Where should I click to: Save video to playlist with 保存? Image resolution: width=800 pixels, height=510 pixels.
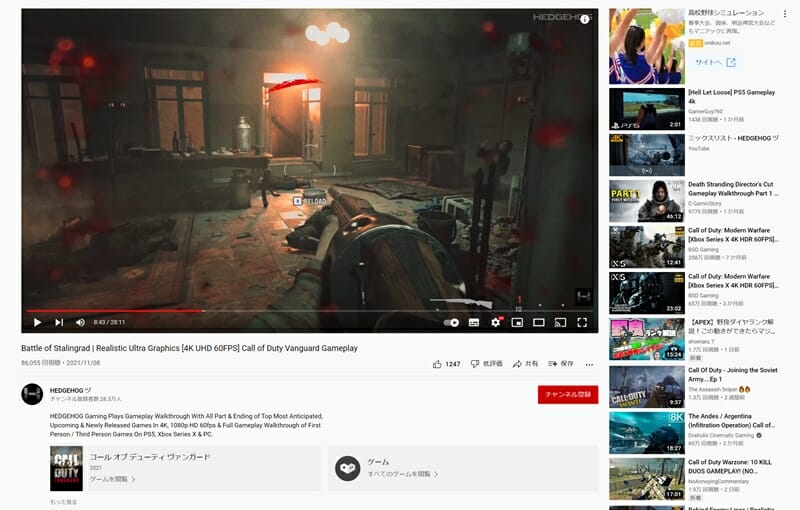[561, 364]
